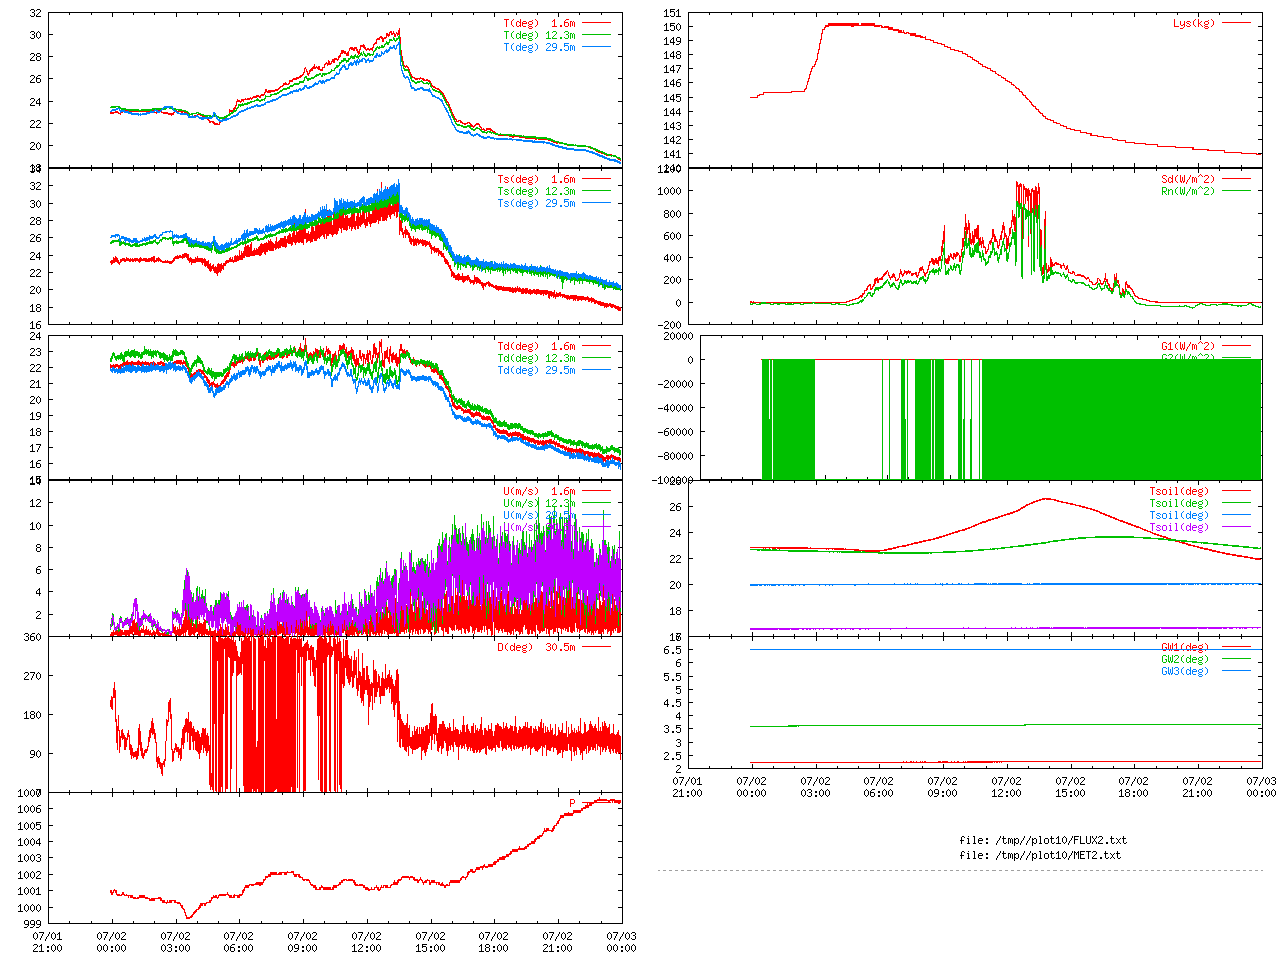Pick the magenta 'Tsoil(deg)' legend label

tap(1179, 527)
